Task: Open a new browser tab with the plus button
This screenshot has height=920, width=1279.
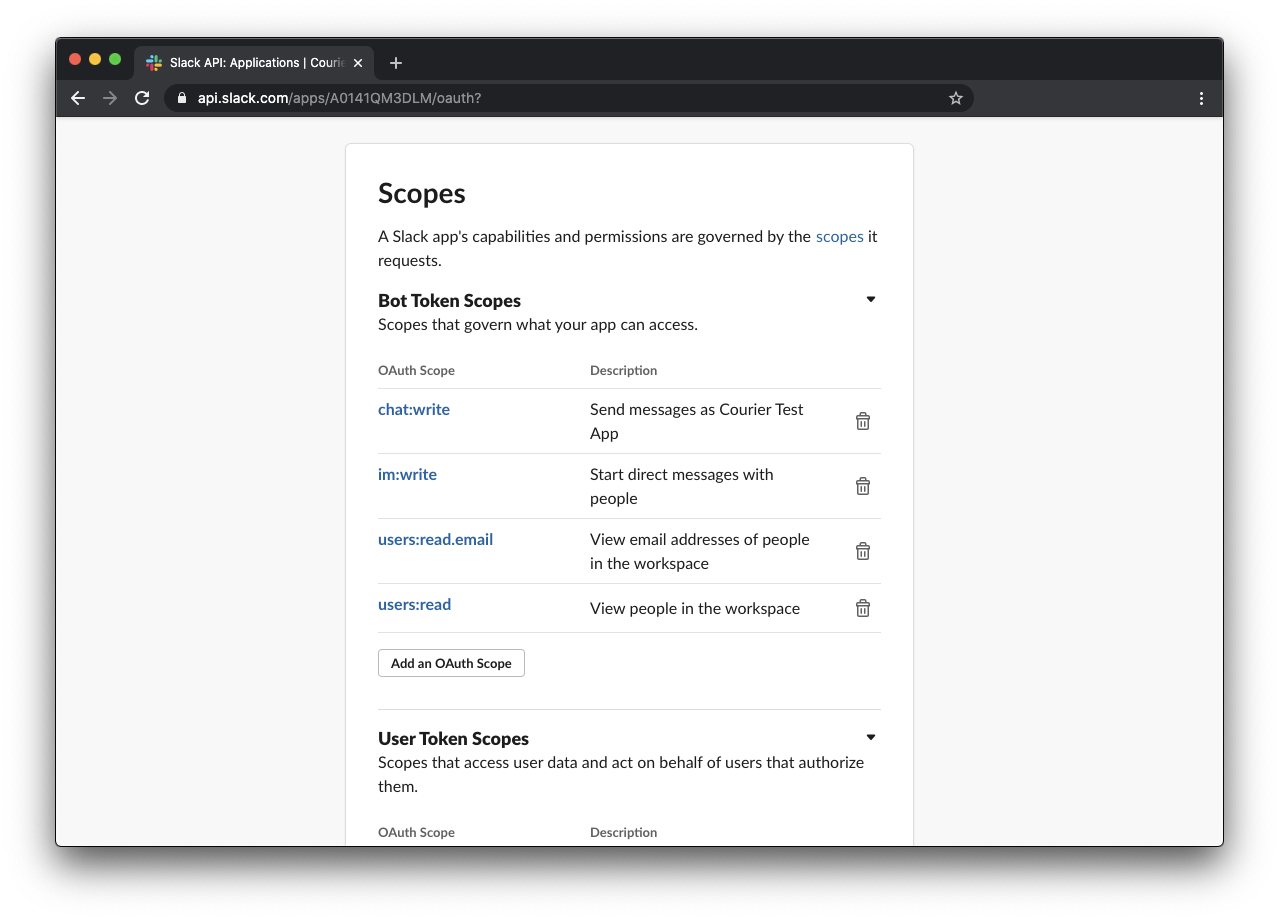Action: click(395, 62)
